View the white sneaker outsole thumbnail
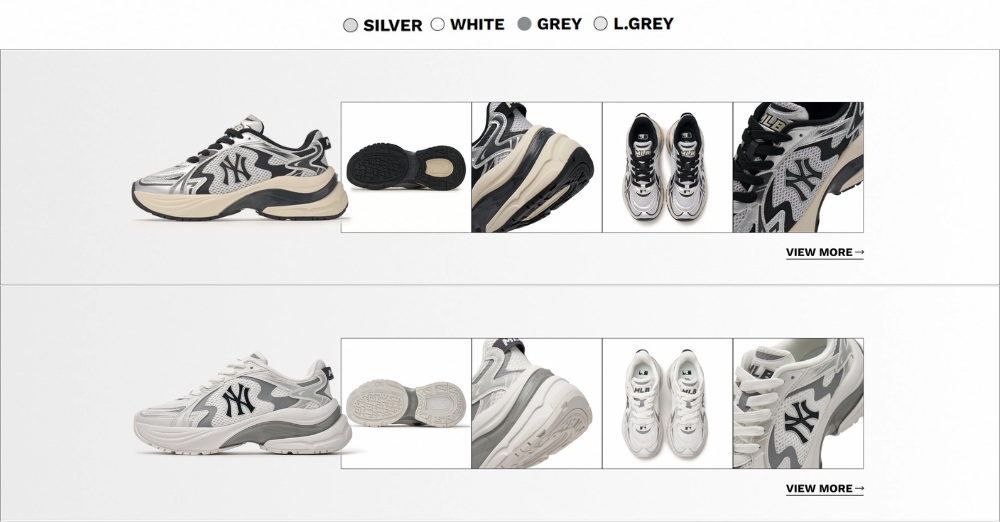This screenshot has height=522, width=1000. click(x=406, y=403)
